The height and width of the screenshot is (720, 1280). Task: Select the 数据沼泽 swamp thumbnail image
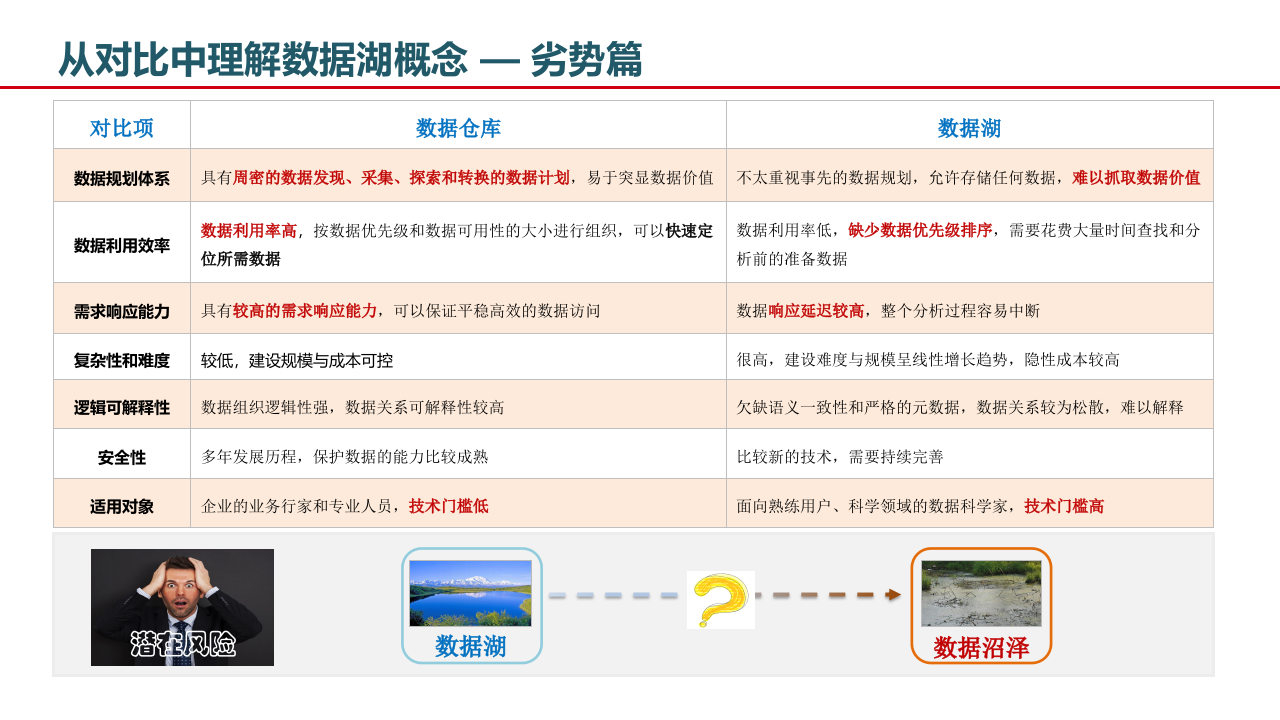click(x=980, y=592)
